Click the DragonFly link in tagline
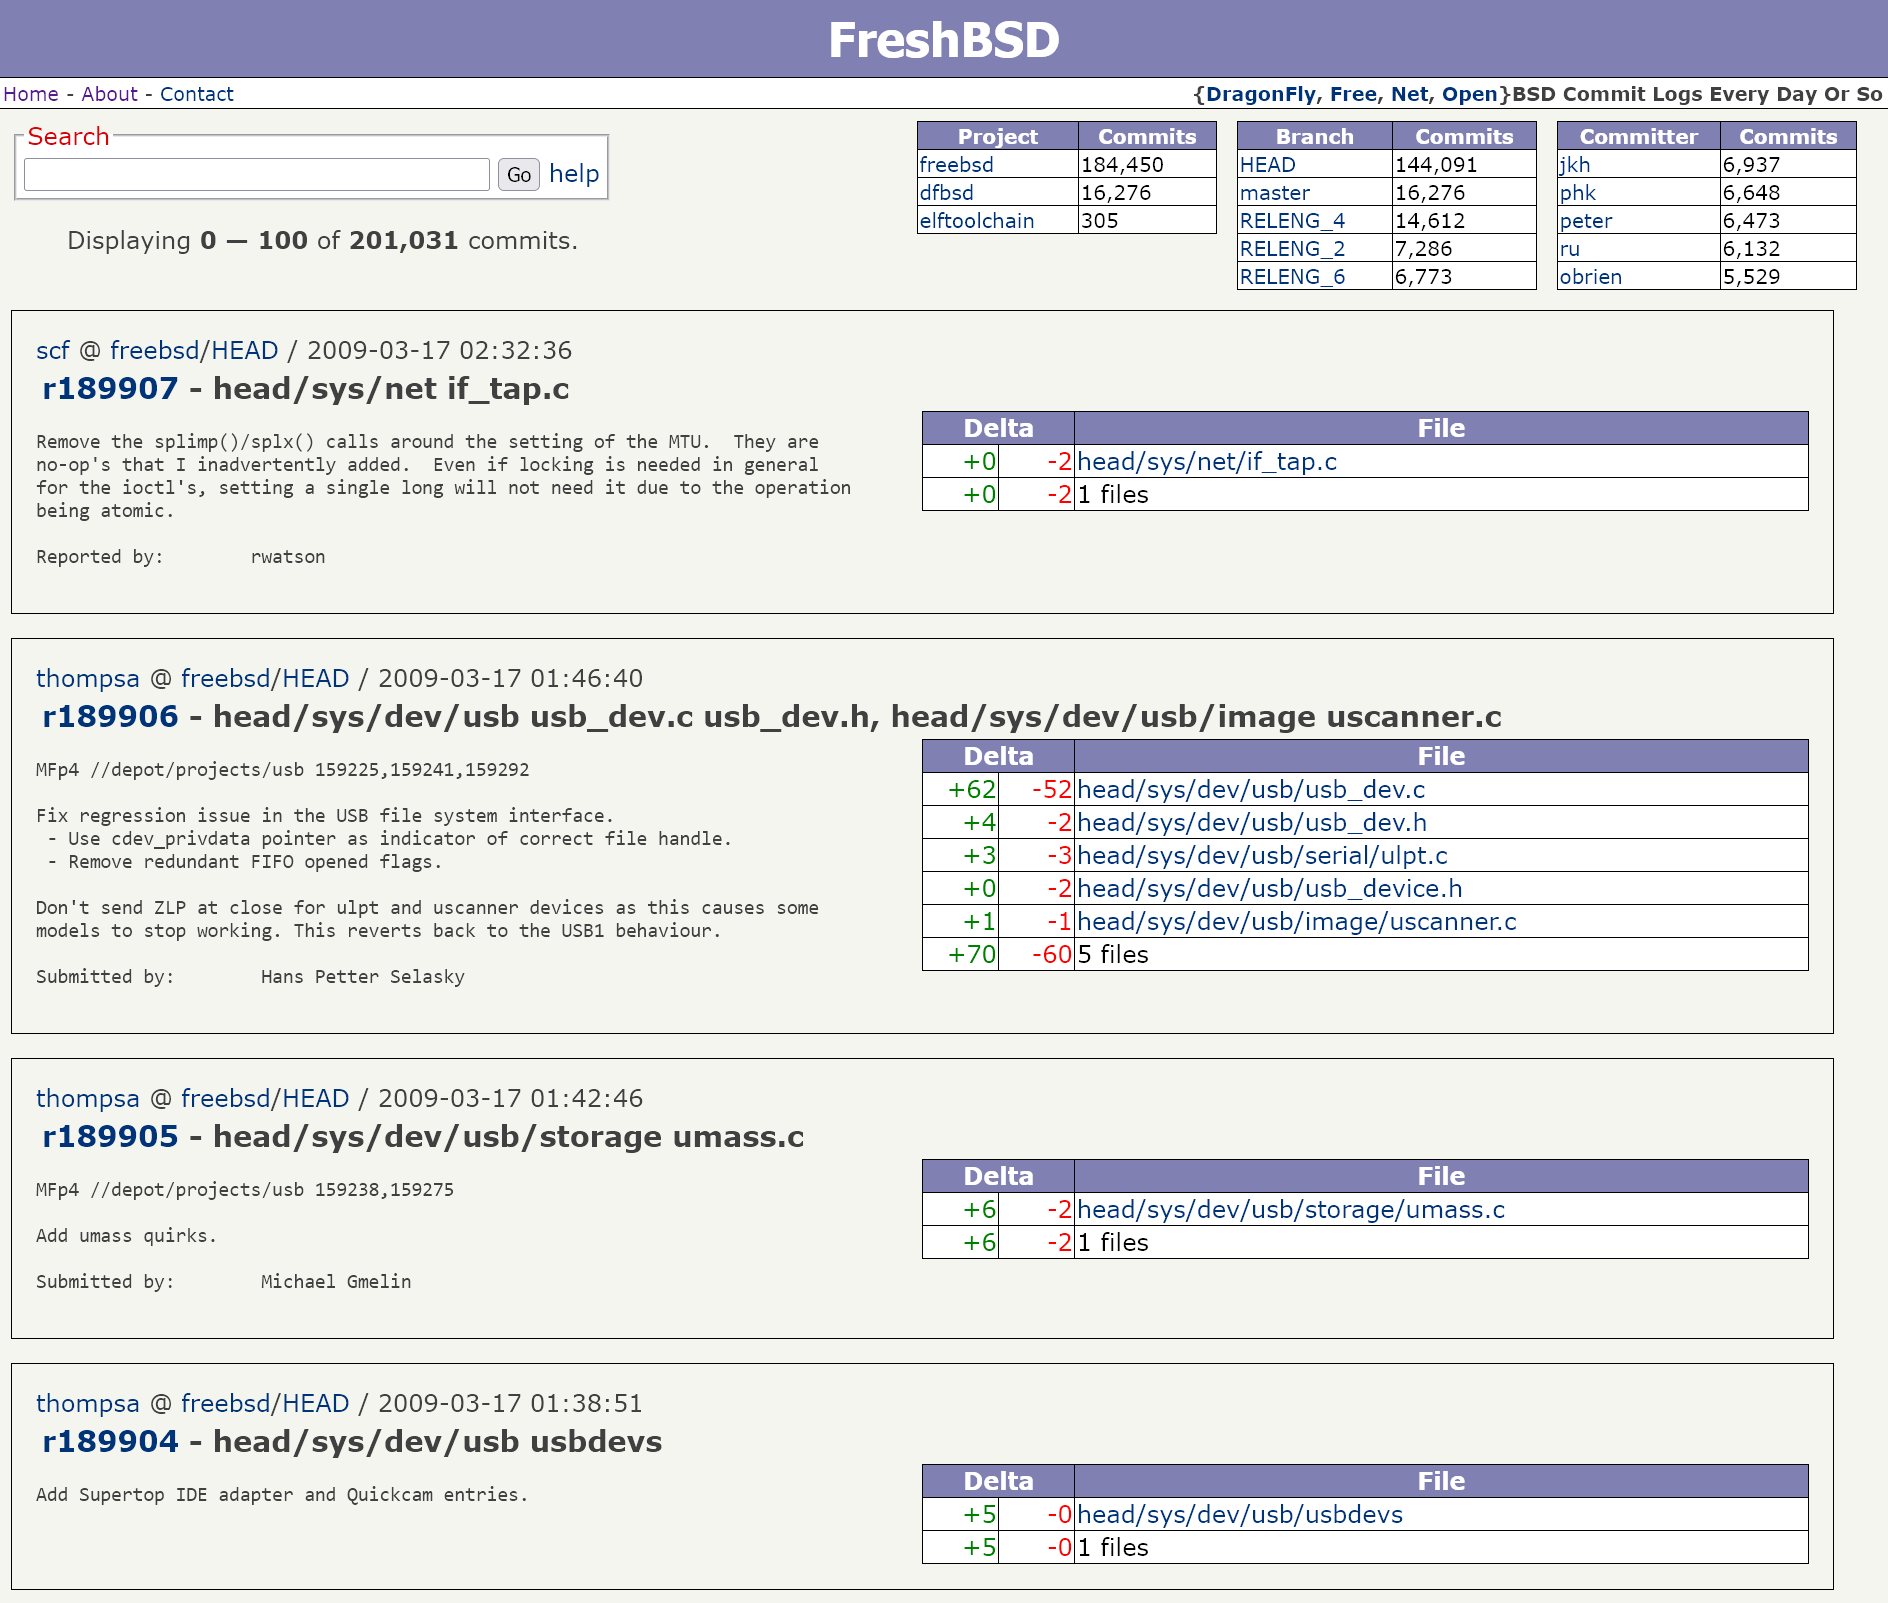Screen dimensions: 1888x1603 pyautogui.click(x=1260, y=94)
